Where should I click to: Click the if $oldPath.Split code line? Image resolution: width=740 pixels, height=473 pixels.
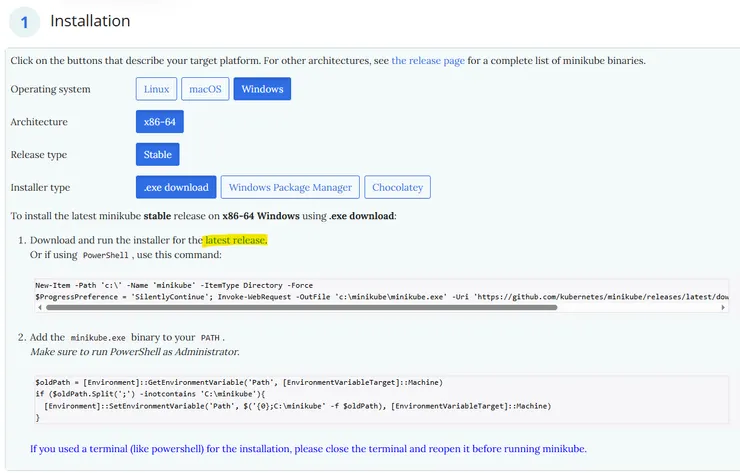[150, 394]
